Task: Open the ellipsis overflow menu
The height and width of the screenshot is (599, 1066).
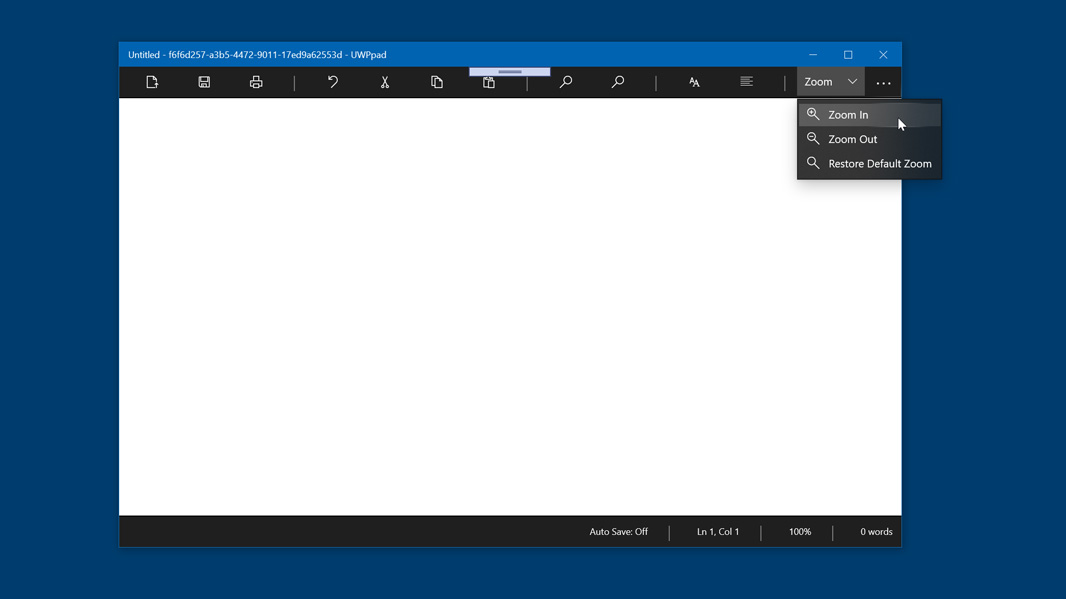Action: tap(883, 82)
